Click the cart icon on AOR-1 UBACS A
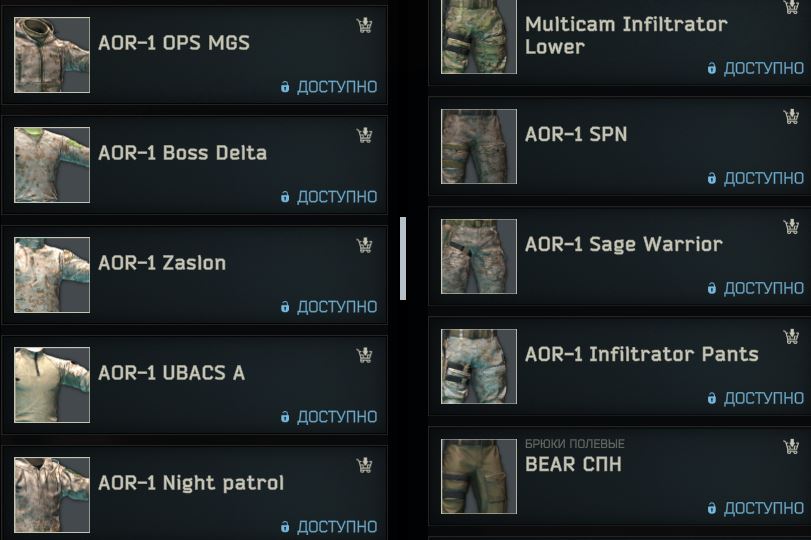Viewport: 811px width, 540px height. pyautogui.click(x=365, y=355)
